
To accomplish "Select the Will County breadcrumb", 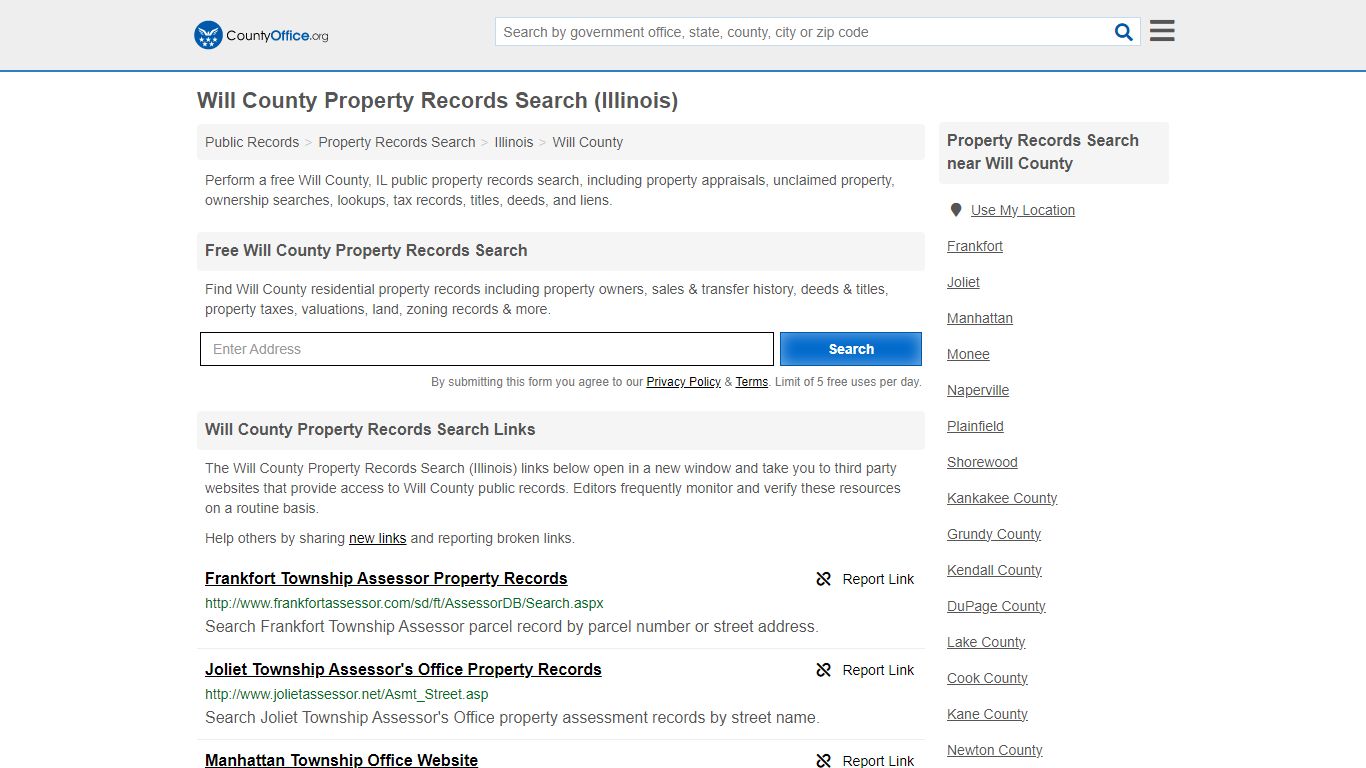I will click(x=588, y=142).
